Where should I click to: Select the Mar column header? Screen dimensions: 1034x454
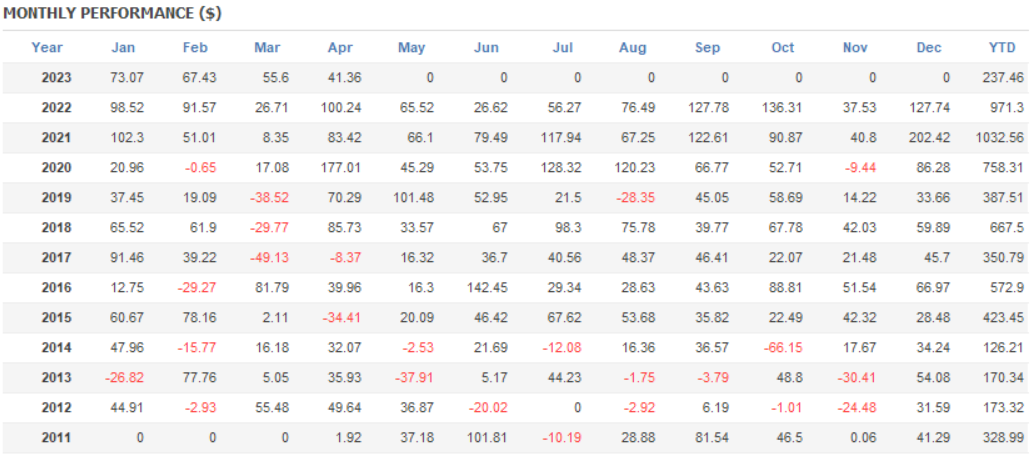[267, 47]
